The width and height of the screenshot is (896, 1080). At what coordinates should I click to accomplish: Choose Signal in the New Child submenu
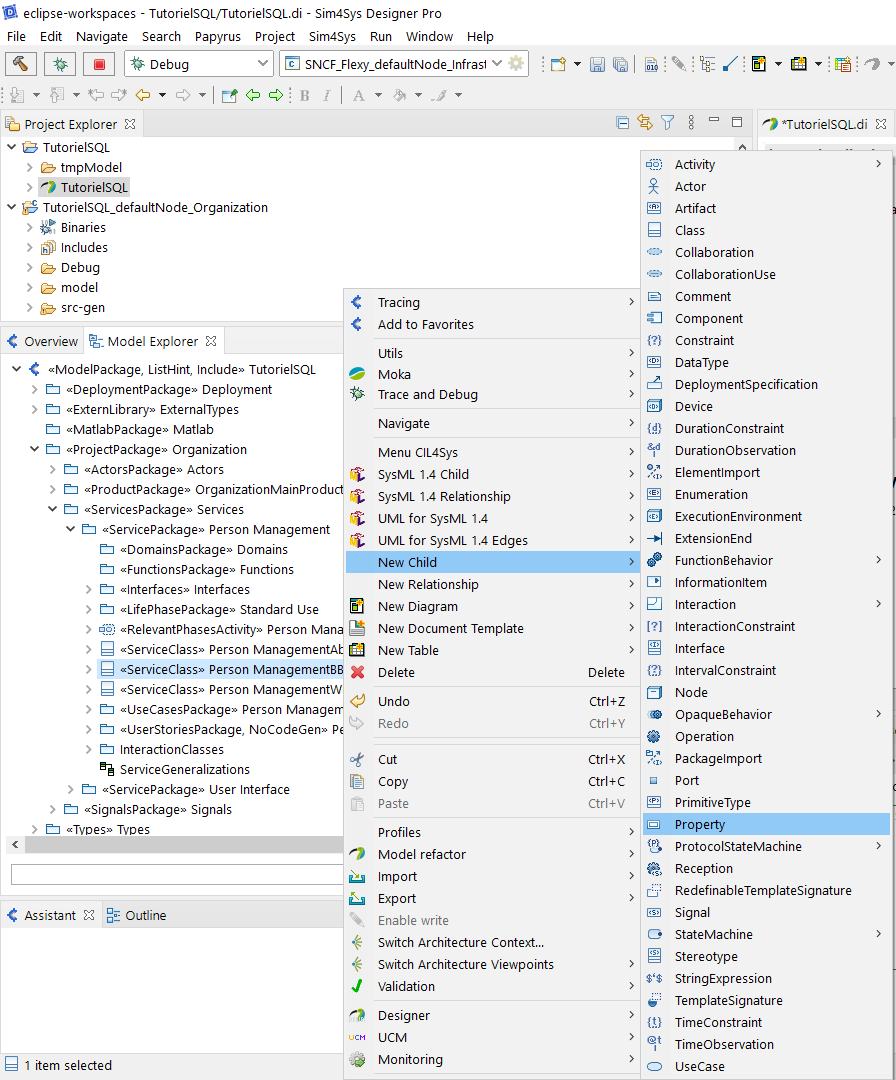coord(767,913)
